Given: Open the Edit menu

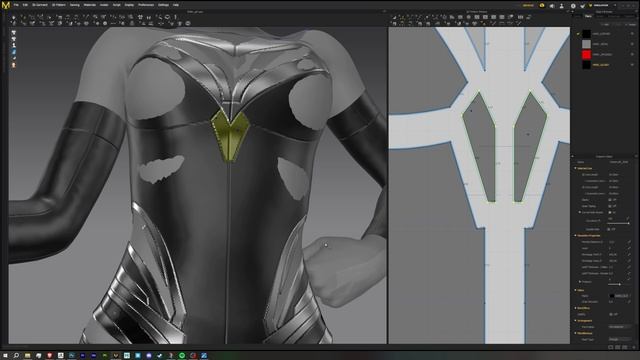Looking at the screenshot, I should pyautogui.click(x=25, y=5).
